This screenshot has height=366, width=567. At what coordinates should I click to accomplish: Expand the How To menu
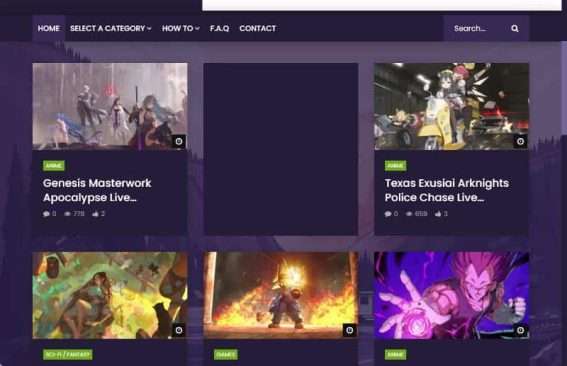[x=180, y=28]
